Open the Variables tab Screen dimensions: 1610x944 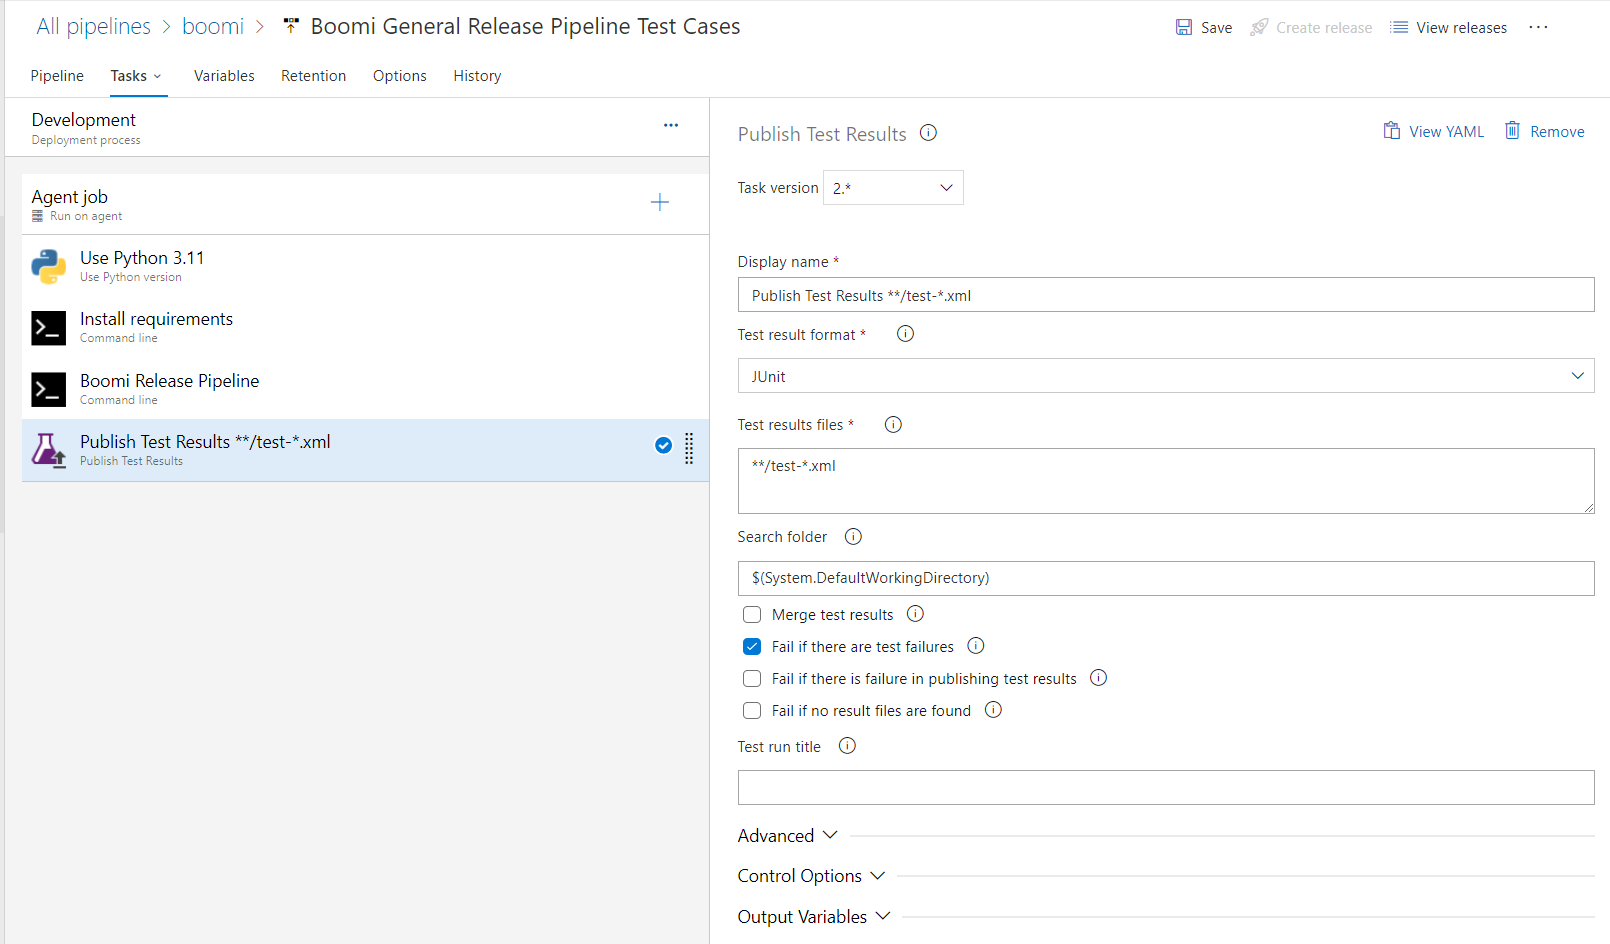point(224,76)
